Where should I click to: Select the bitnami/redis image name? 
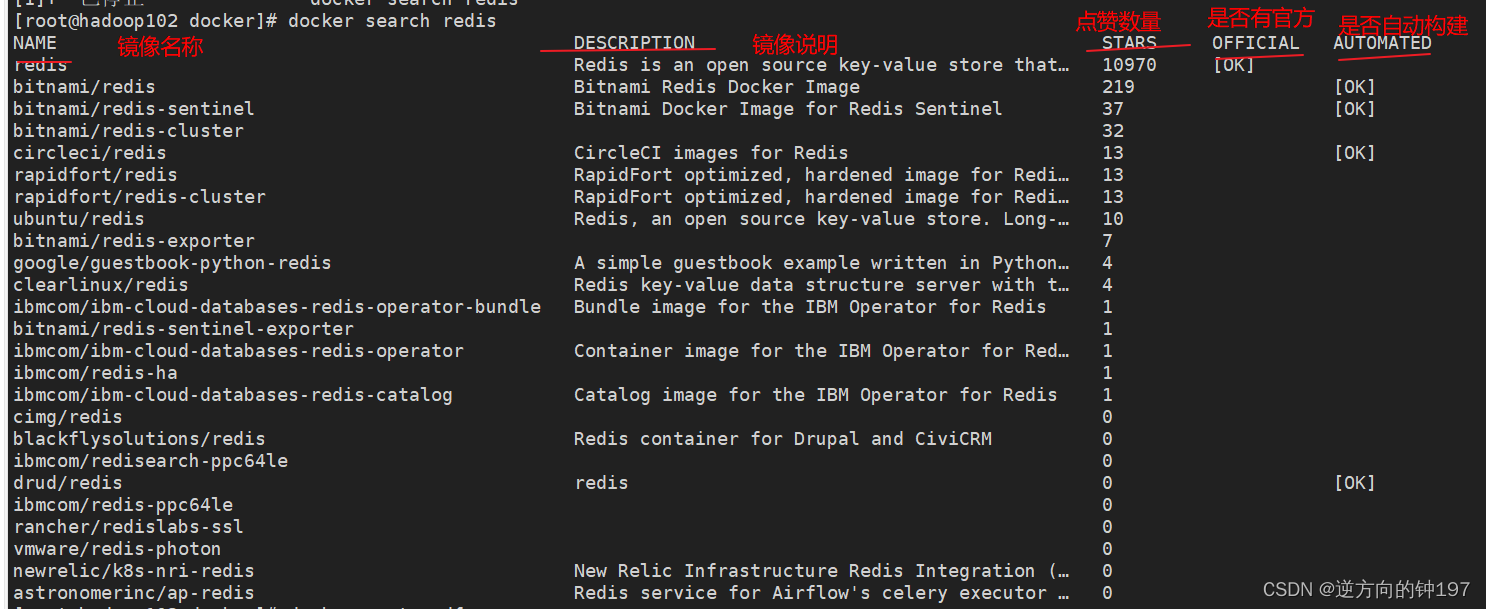(x=84, y=87)
